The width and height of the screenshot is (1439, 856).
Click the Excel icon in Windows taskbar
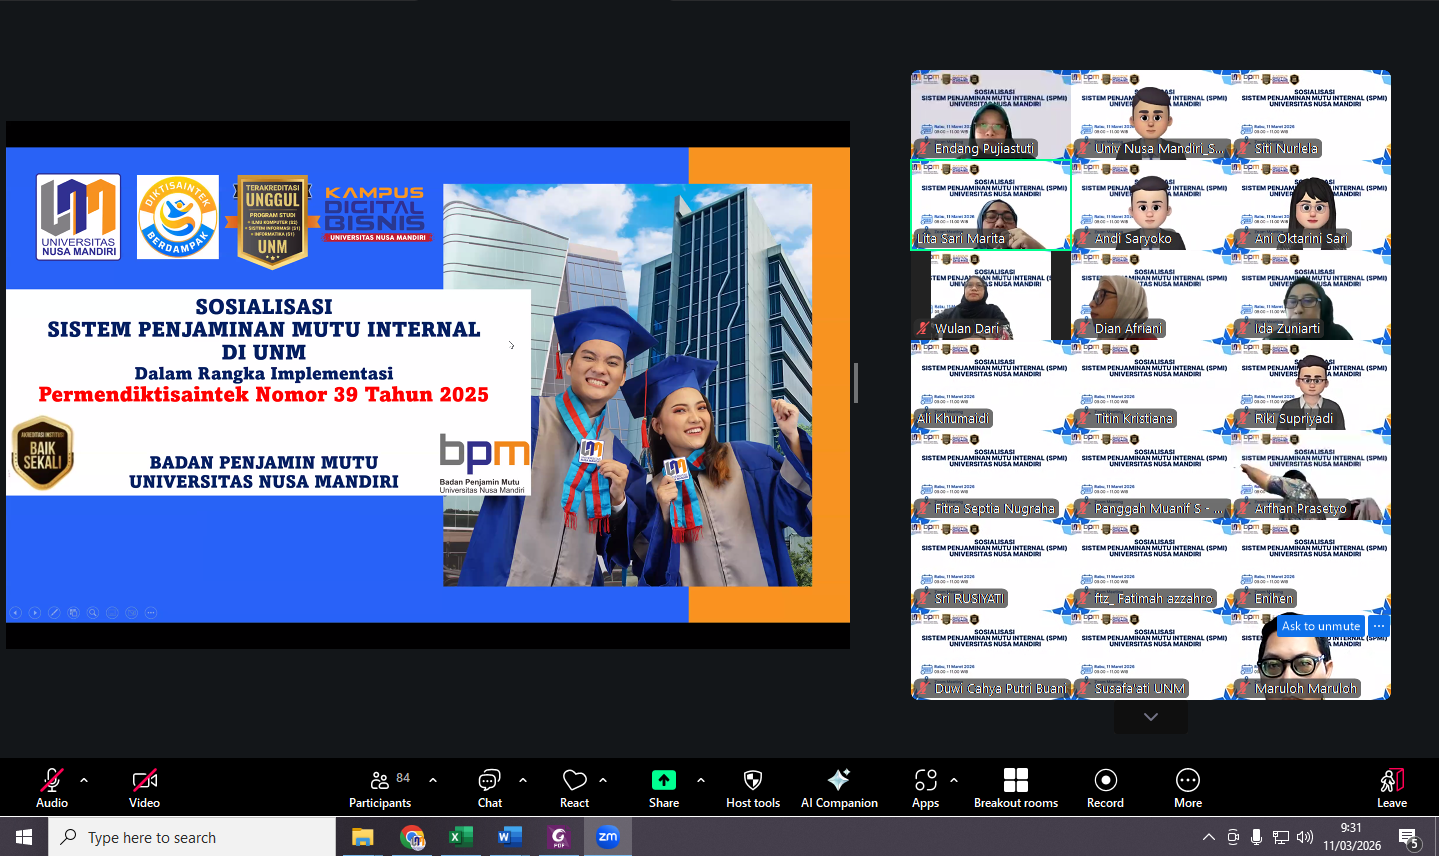(x=460, y=837)
